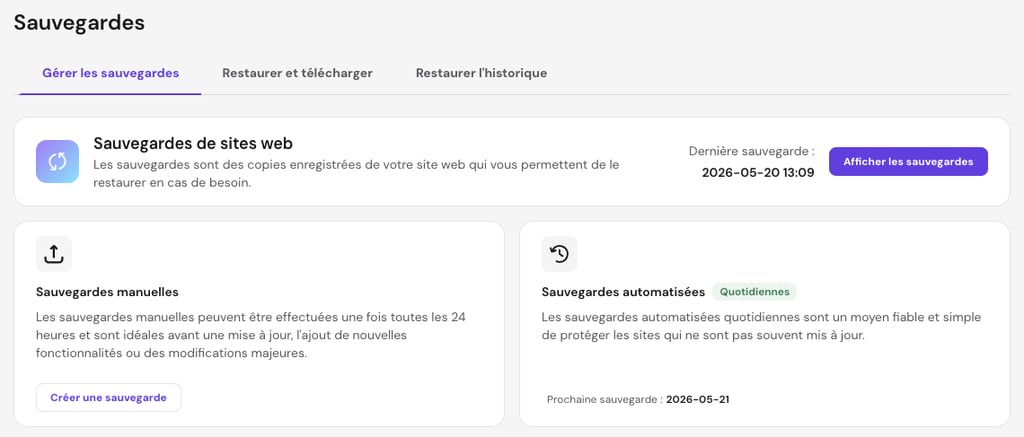Open the Gérer les sauvegardes tab
1024x437 pixels.
(110, 73)
